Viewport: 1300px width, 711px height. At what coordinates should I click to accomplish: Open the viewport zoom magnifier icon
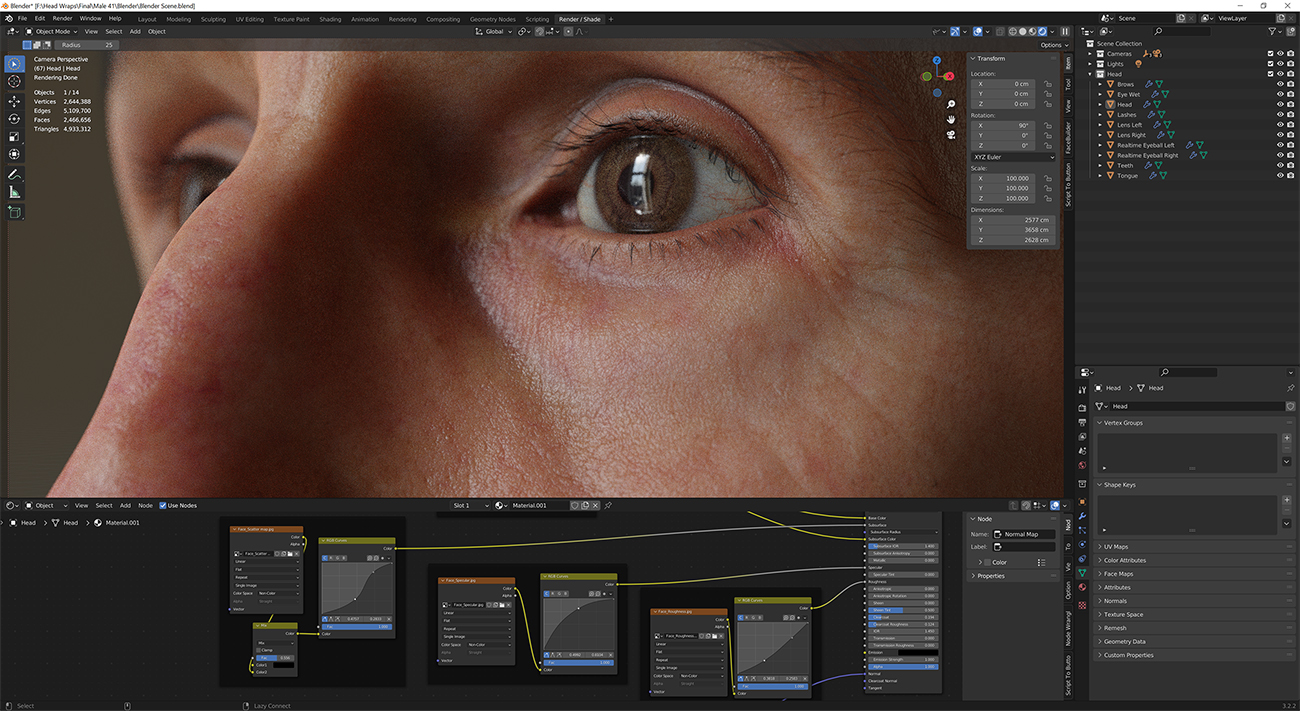[950, 103]
